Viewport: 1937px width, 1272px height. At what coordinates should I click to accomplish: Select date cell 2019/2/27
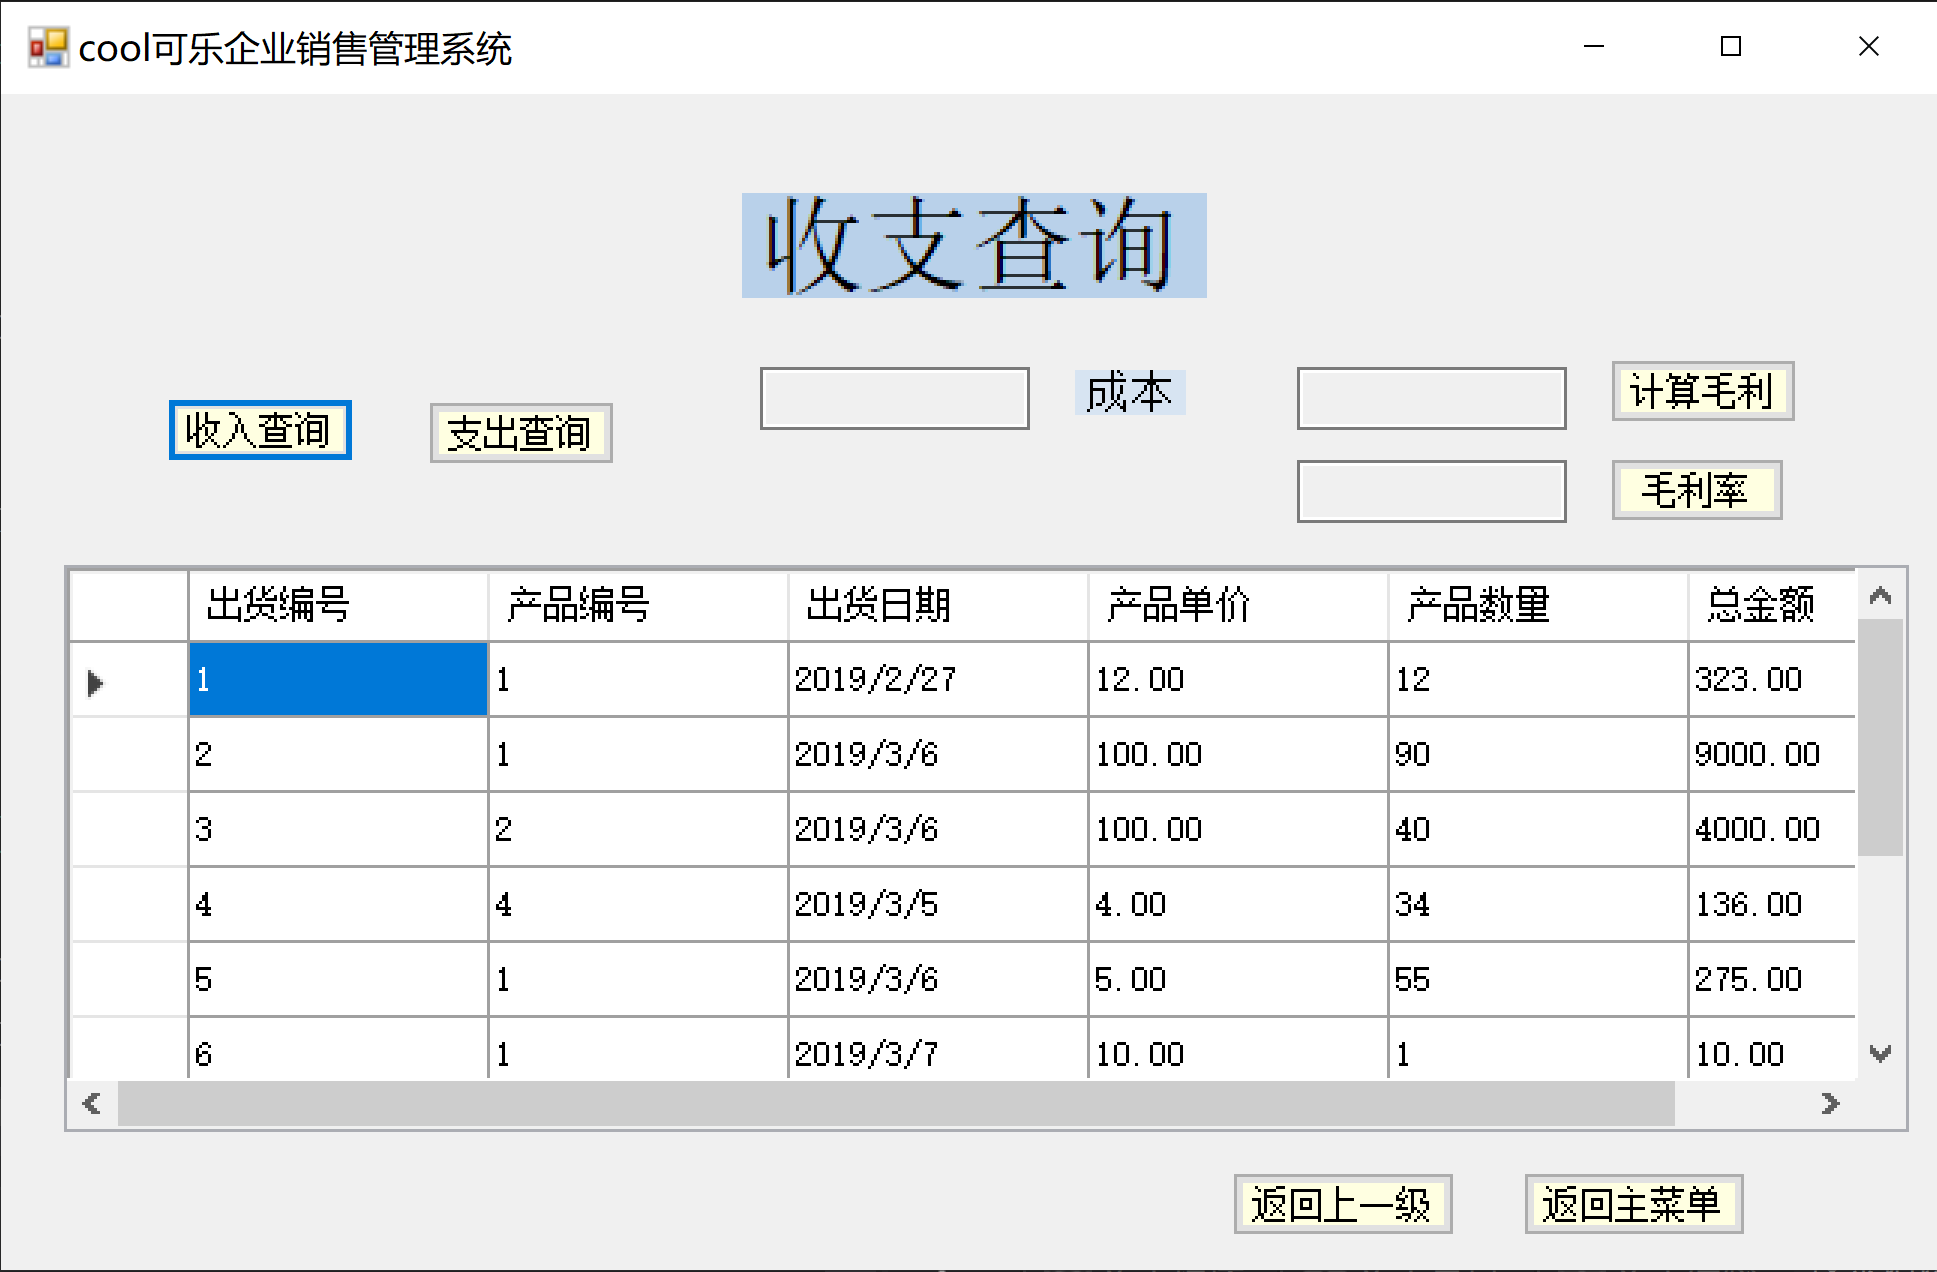tap(938, 679)
